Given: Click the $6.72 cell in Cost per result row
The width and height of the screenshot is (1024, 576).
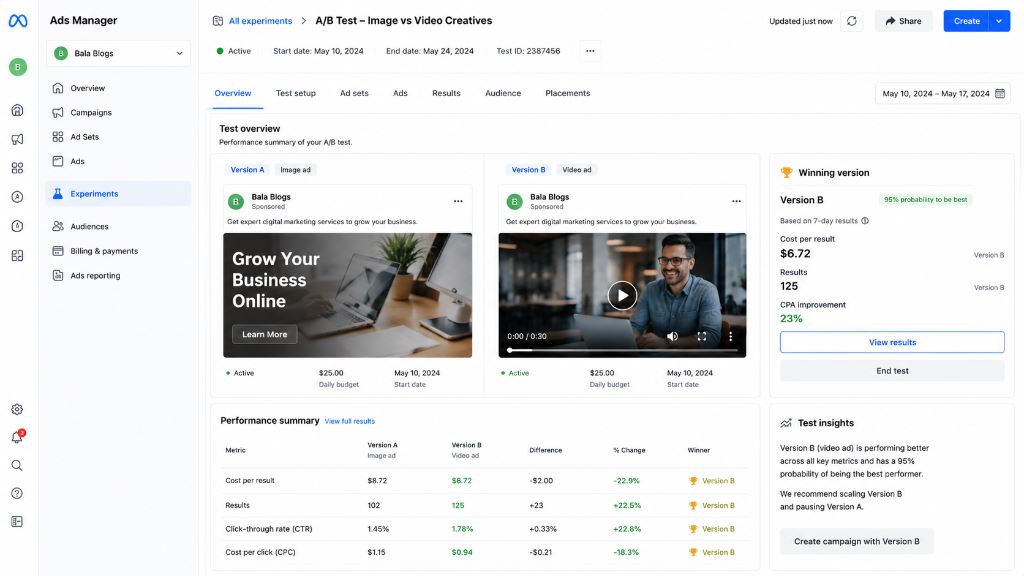Looking at the screenshot, I should pyautogui.click(x=462, y=481).
